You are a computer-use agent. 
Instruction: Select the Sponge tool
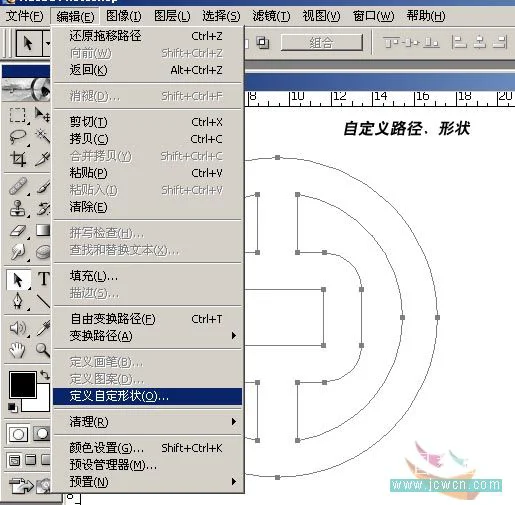42,252
